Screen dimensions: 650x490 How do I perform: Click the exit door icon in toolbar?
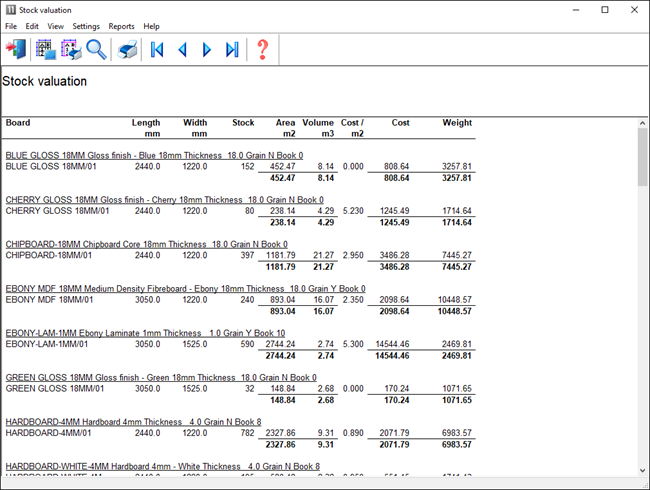pyautogui.click(x=16, y=49)
